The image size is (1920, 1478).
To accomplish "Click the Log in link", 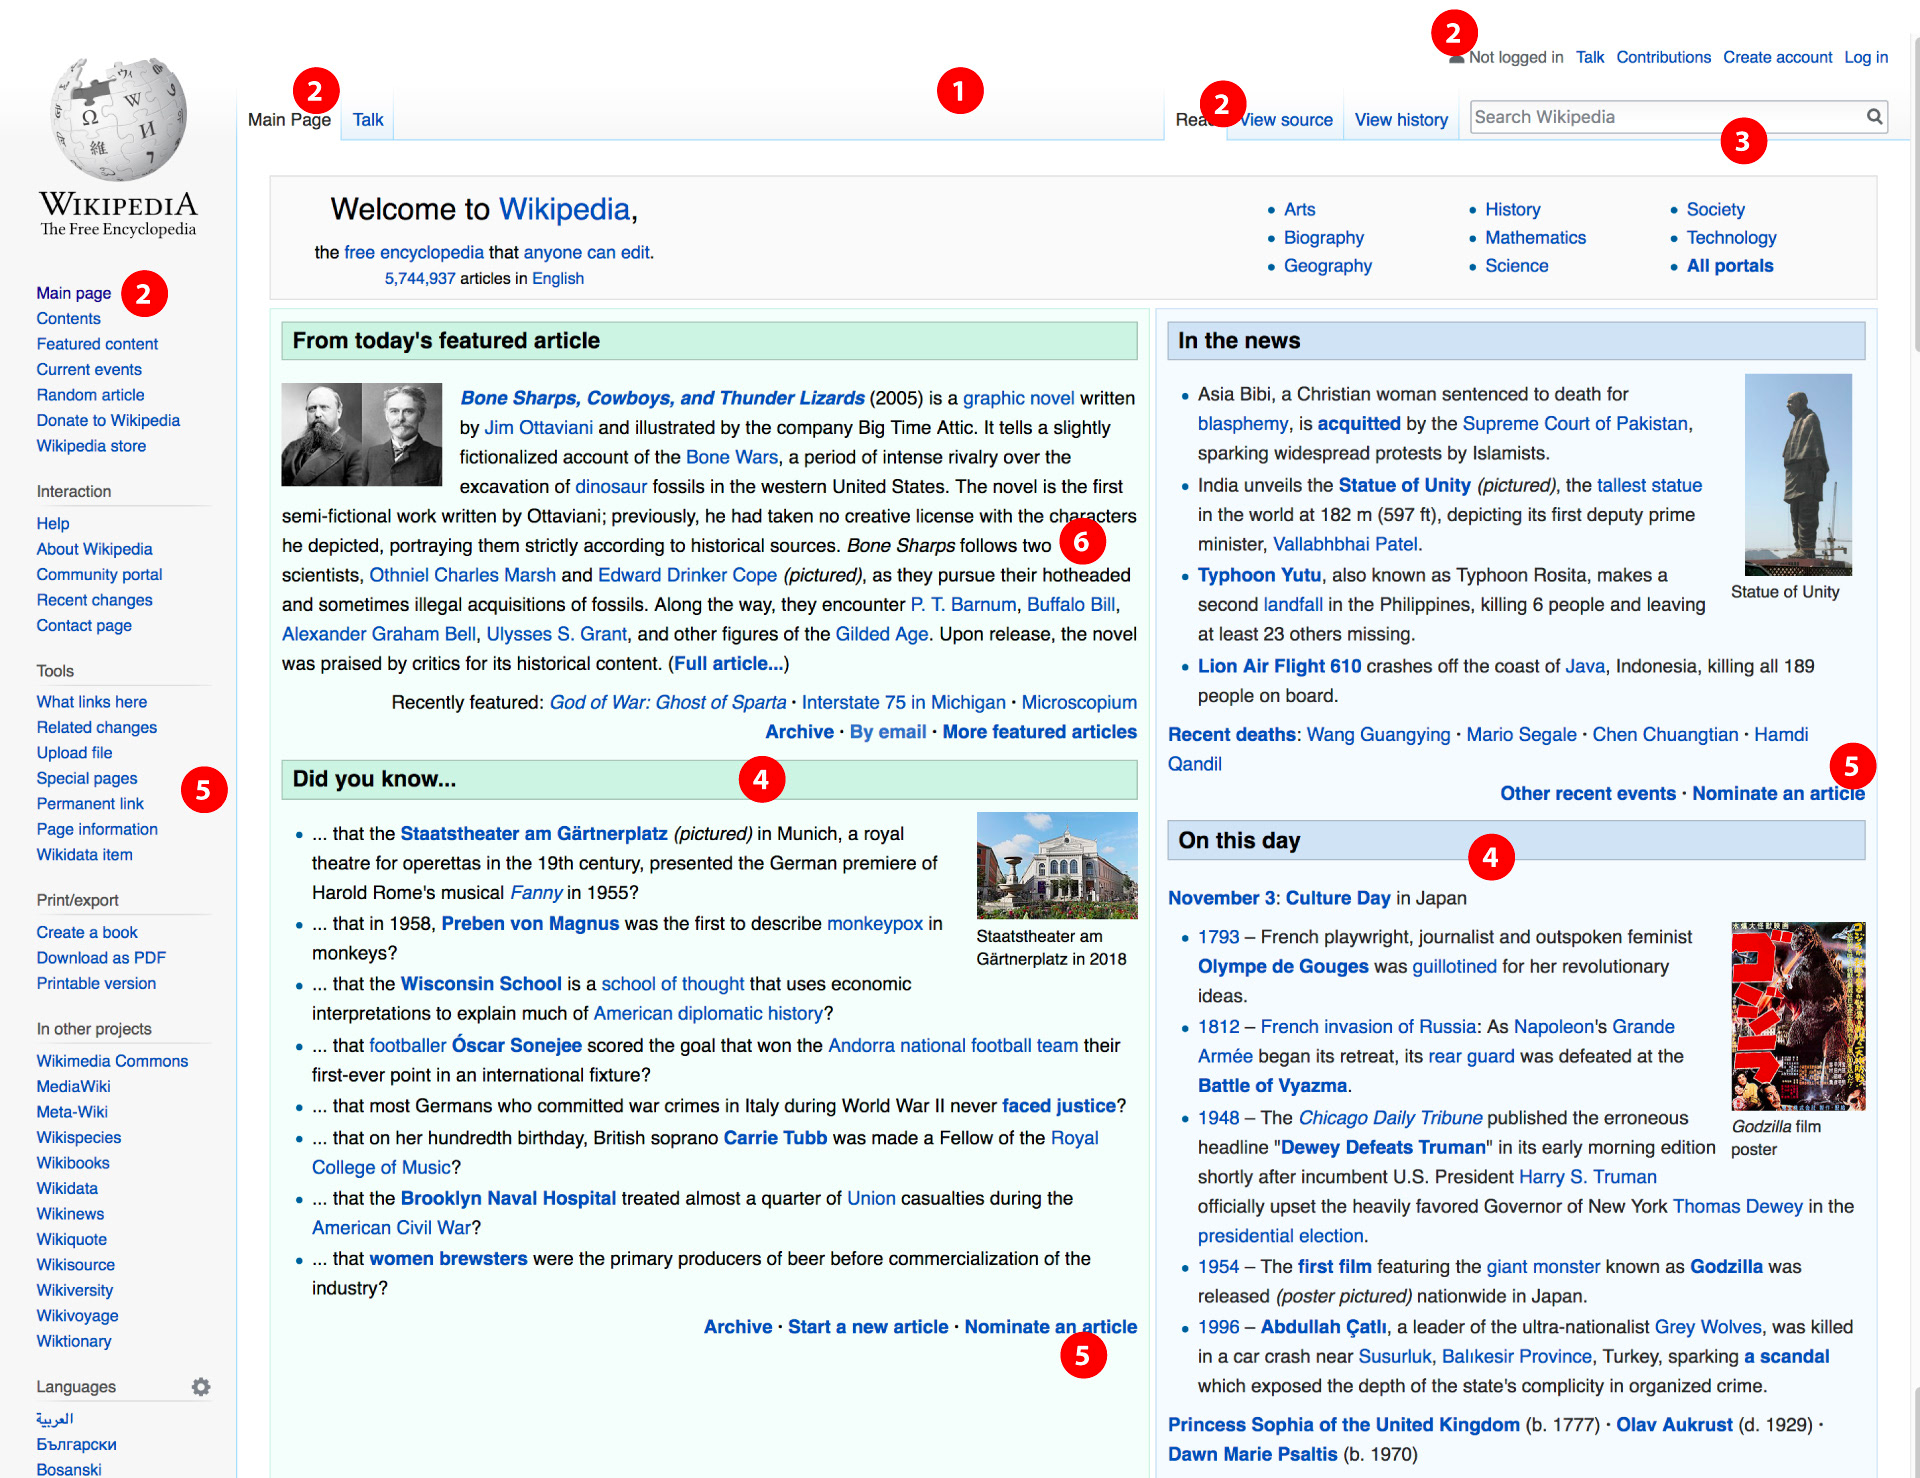I will [x=1865, y=57].
